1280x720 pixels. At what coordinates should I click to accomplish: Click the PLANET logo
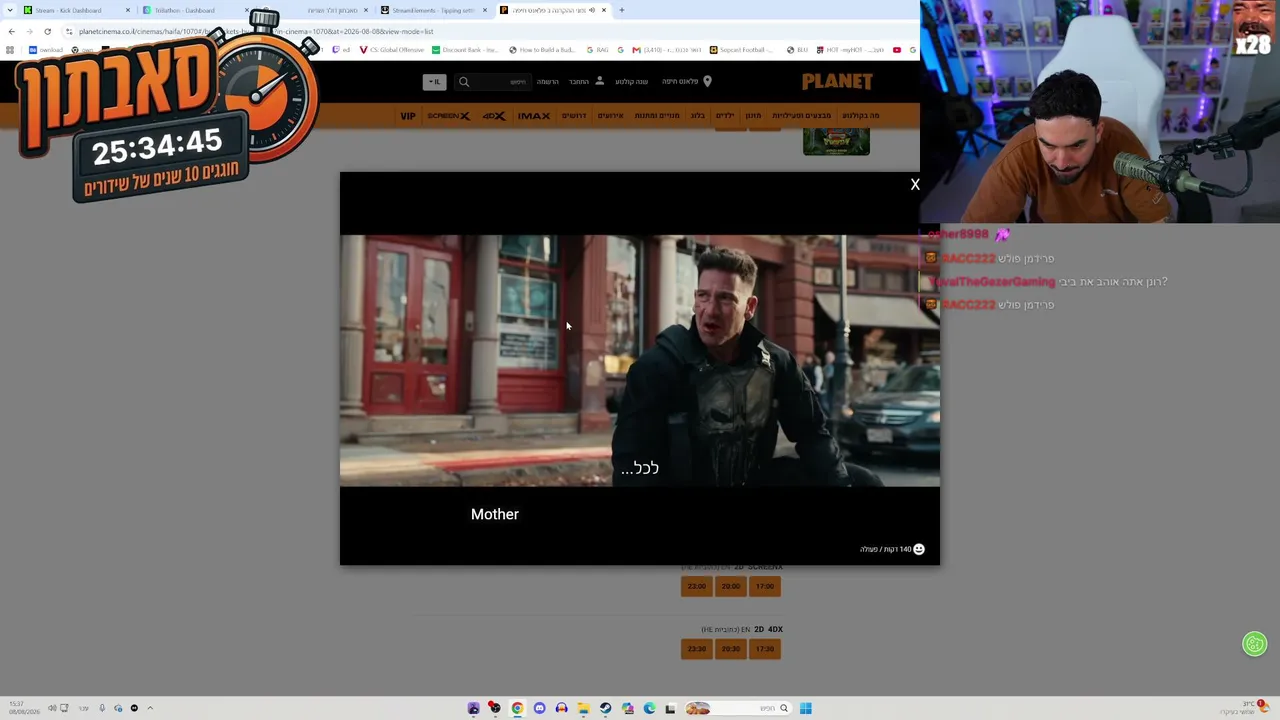point(837,81)
